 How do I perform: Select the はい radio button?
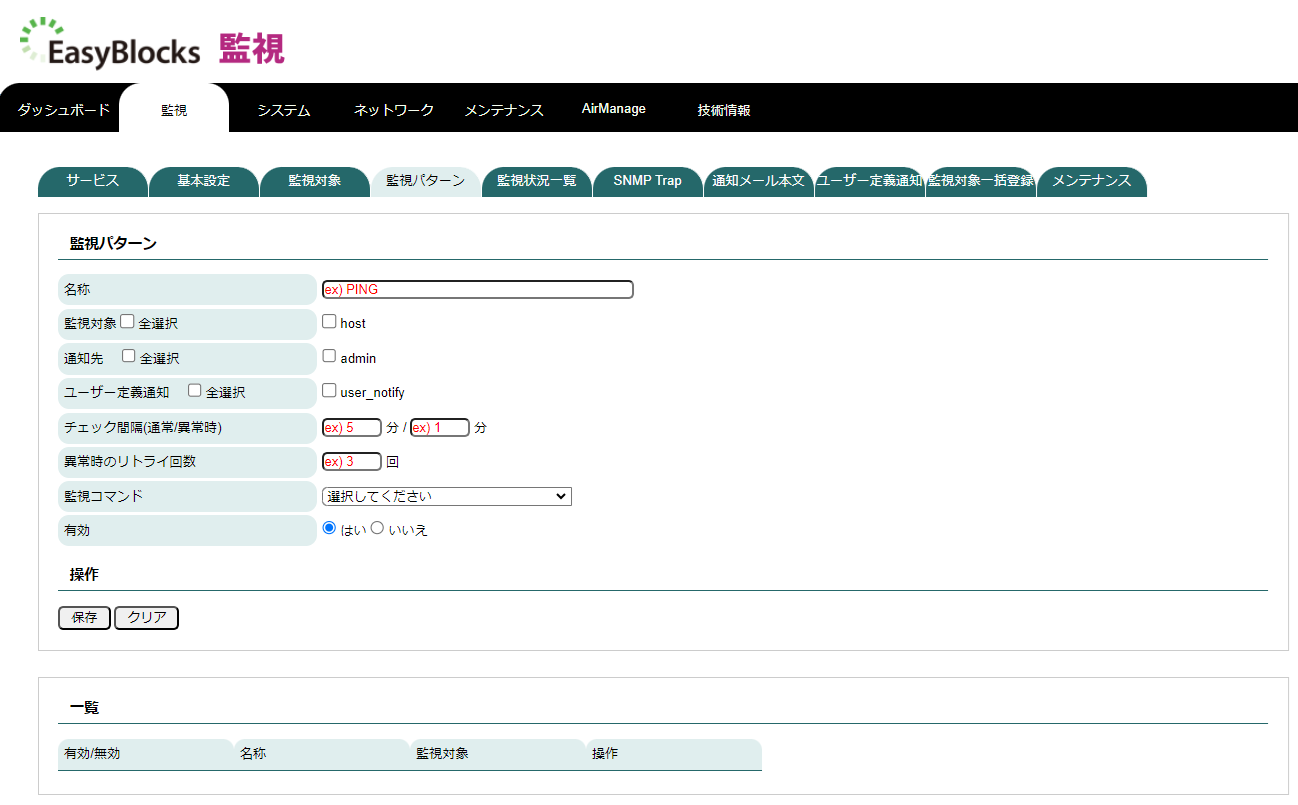[x=329, y=529]
